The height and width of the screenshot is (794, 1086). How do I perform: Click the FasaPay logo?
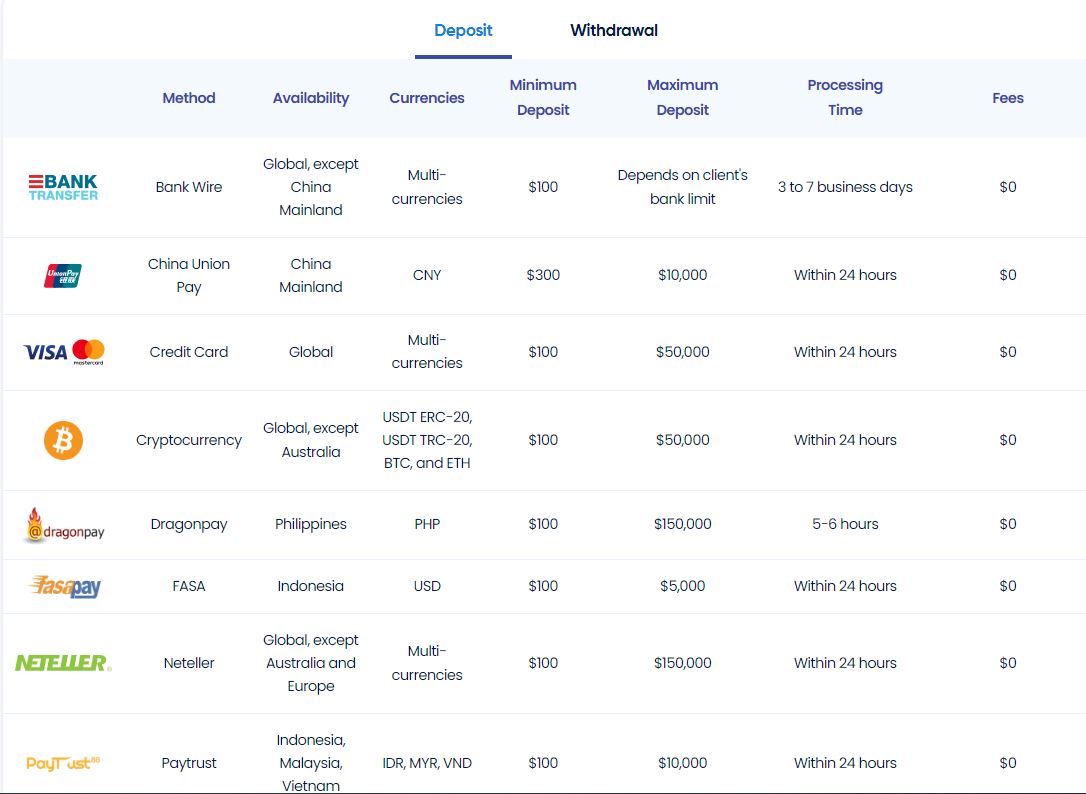pyautogui.click(x=65, y=586)
